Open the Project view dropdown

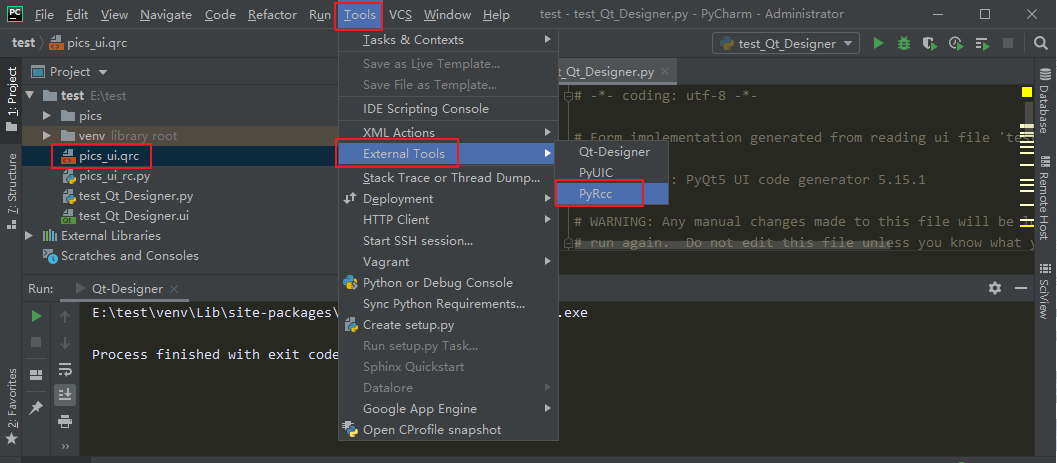click(103, 72)
